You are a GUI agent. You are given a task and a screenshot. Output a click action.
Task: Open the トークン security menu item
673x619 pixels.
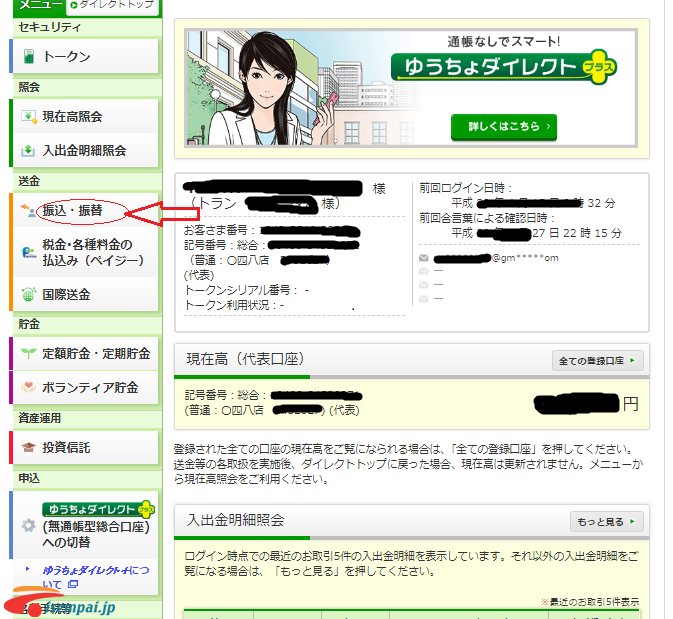coord(85,57)
